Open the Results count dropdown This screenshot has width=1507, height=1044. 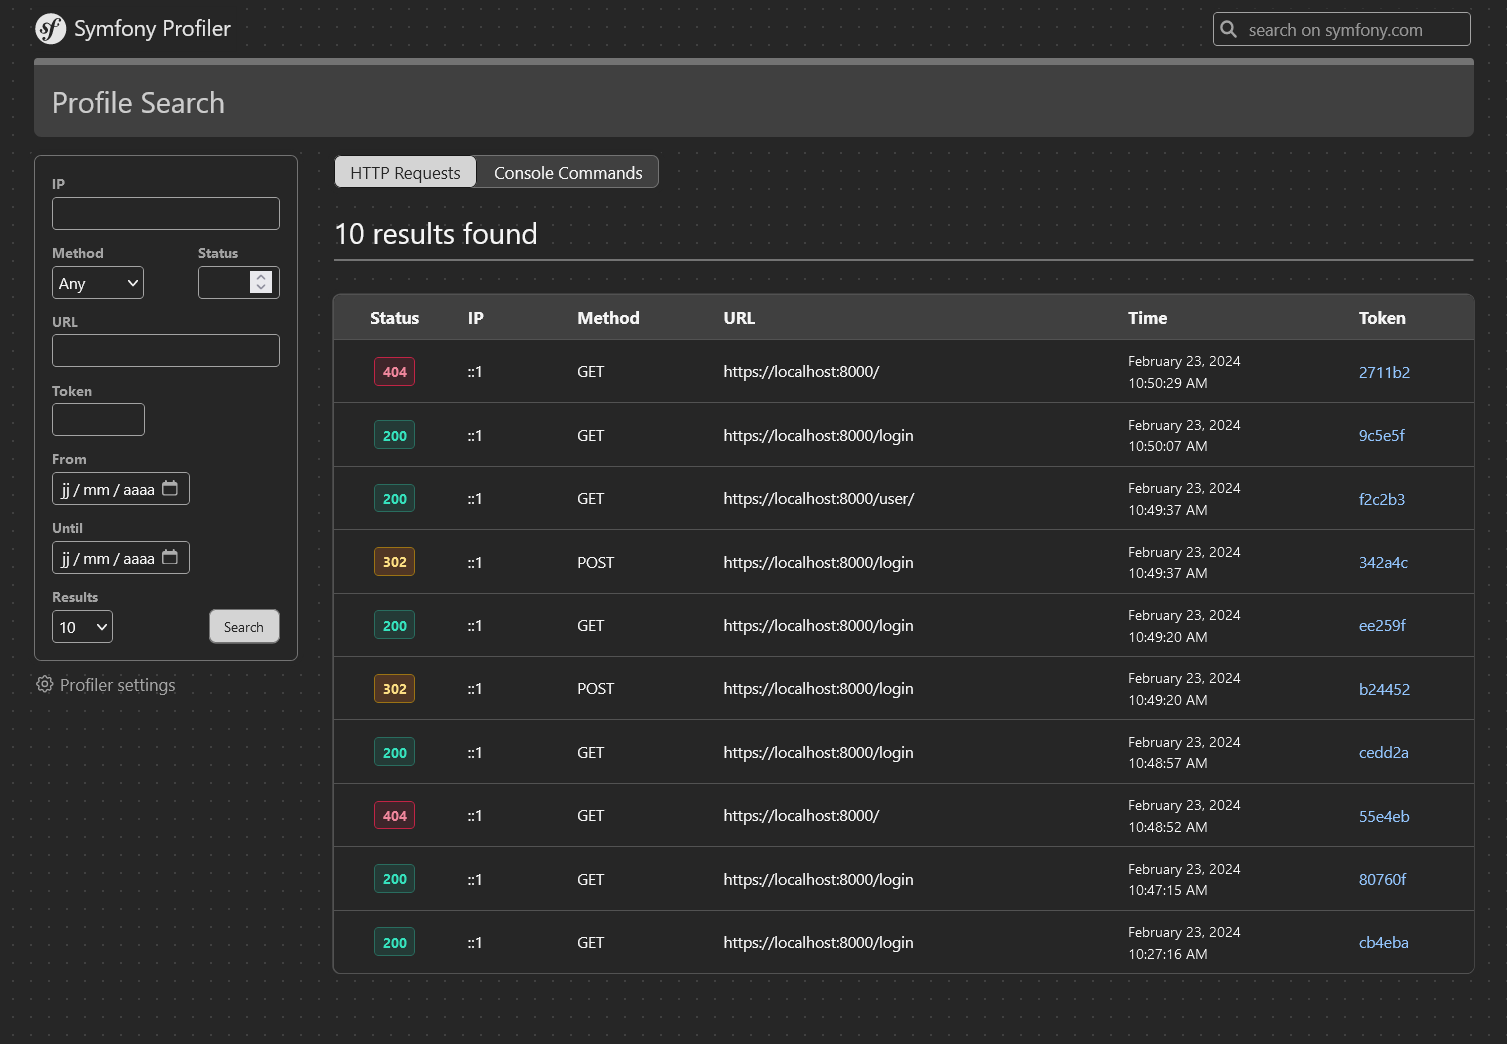[82, 626]
